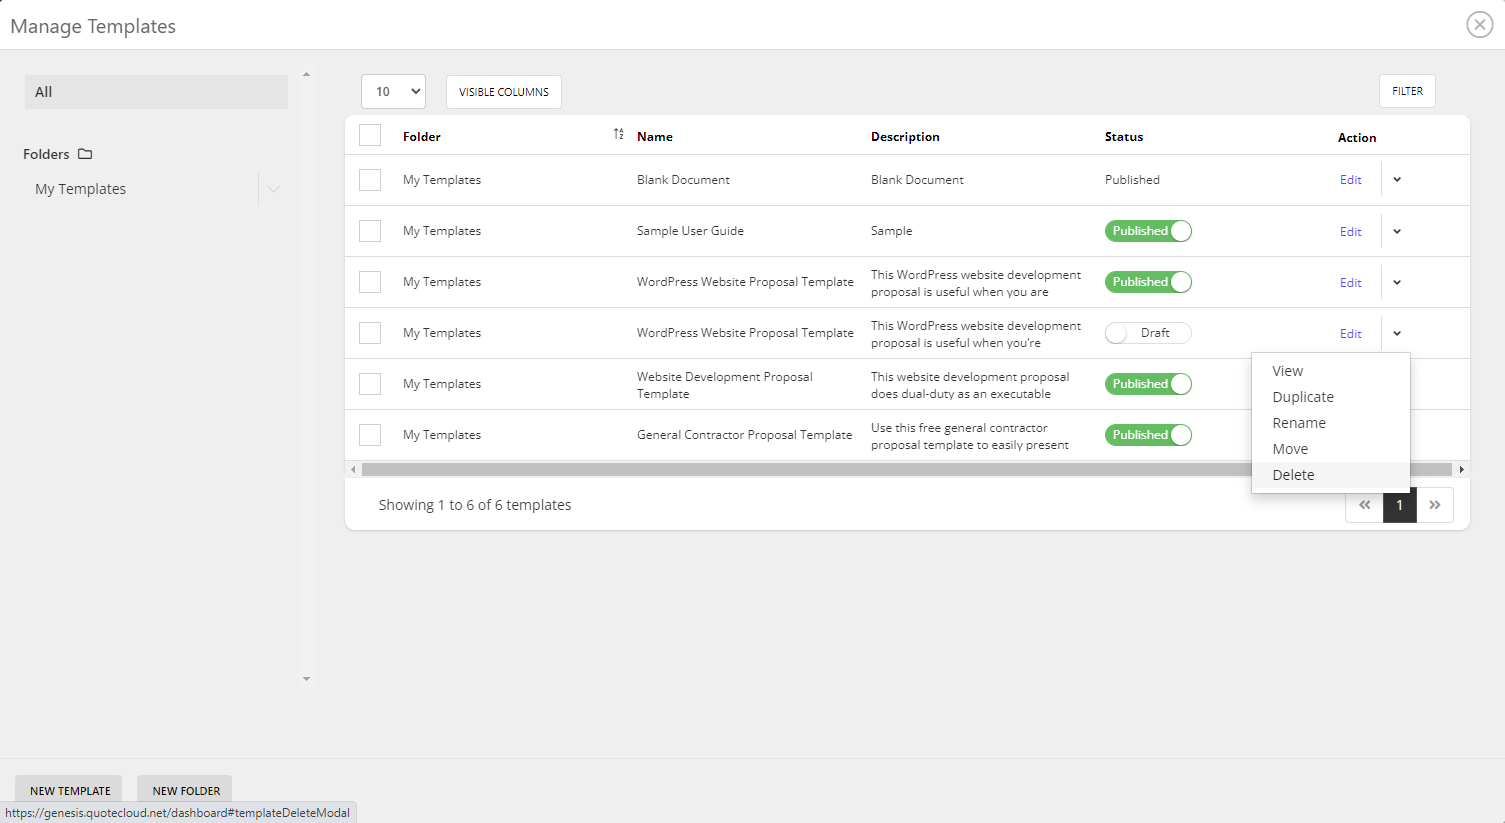The image size is (1505, 823).
Task: Open the action dropdown on the Blank Document row
Action: click(x=1396, y=179)
